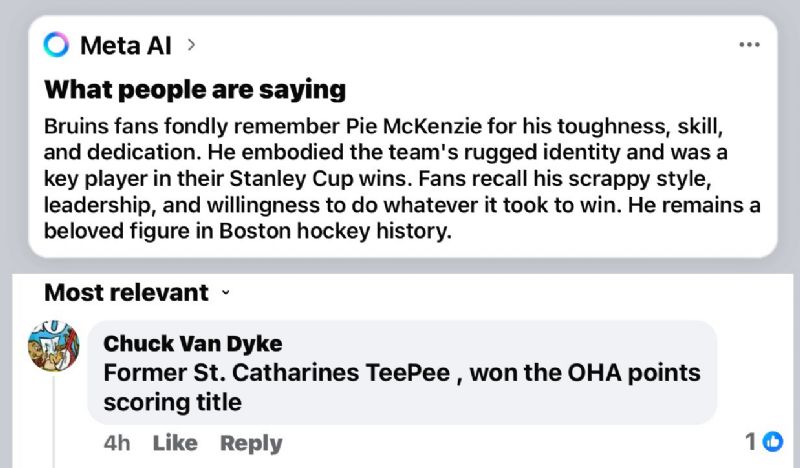Click the small arrow beside Most relevant
This screenshot has height=468, width=800.
click(226, 293)
